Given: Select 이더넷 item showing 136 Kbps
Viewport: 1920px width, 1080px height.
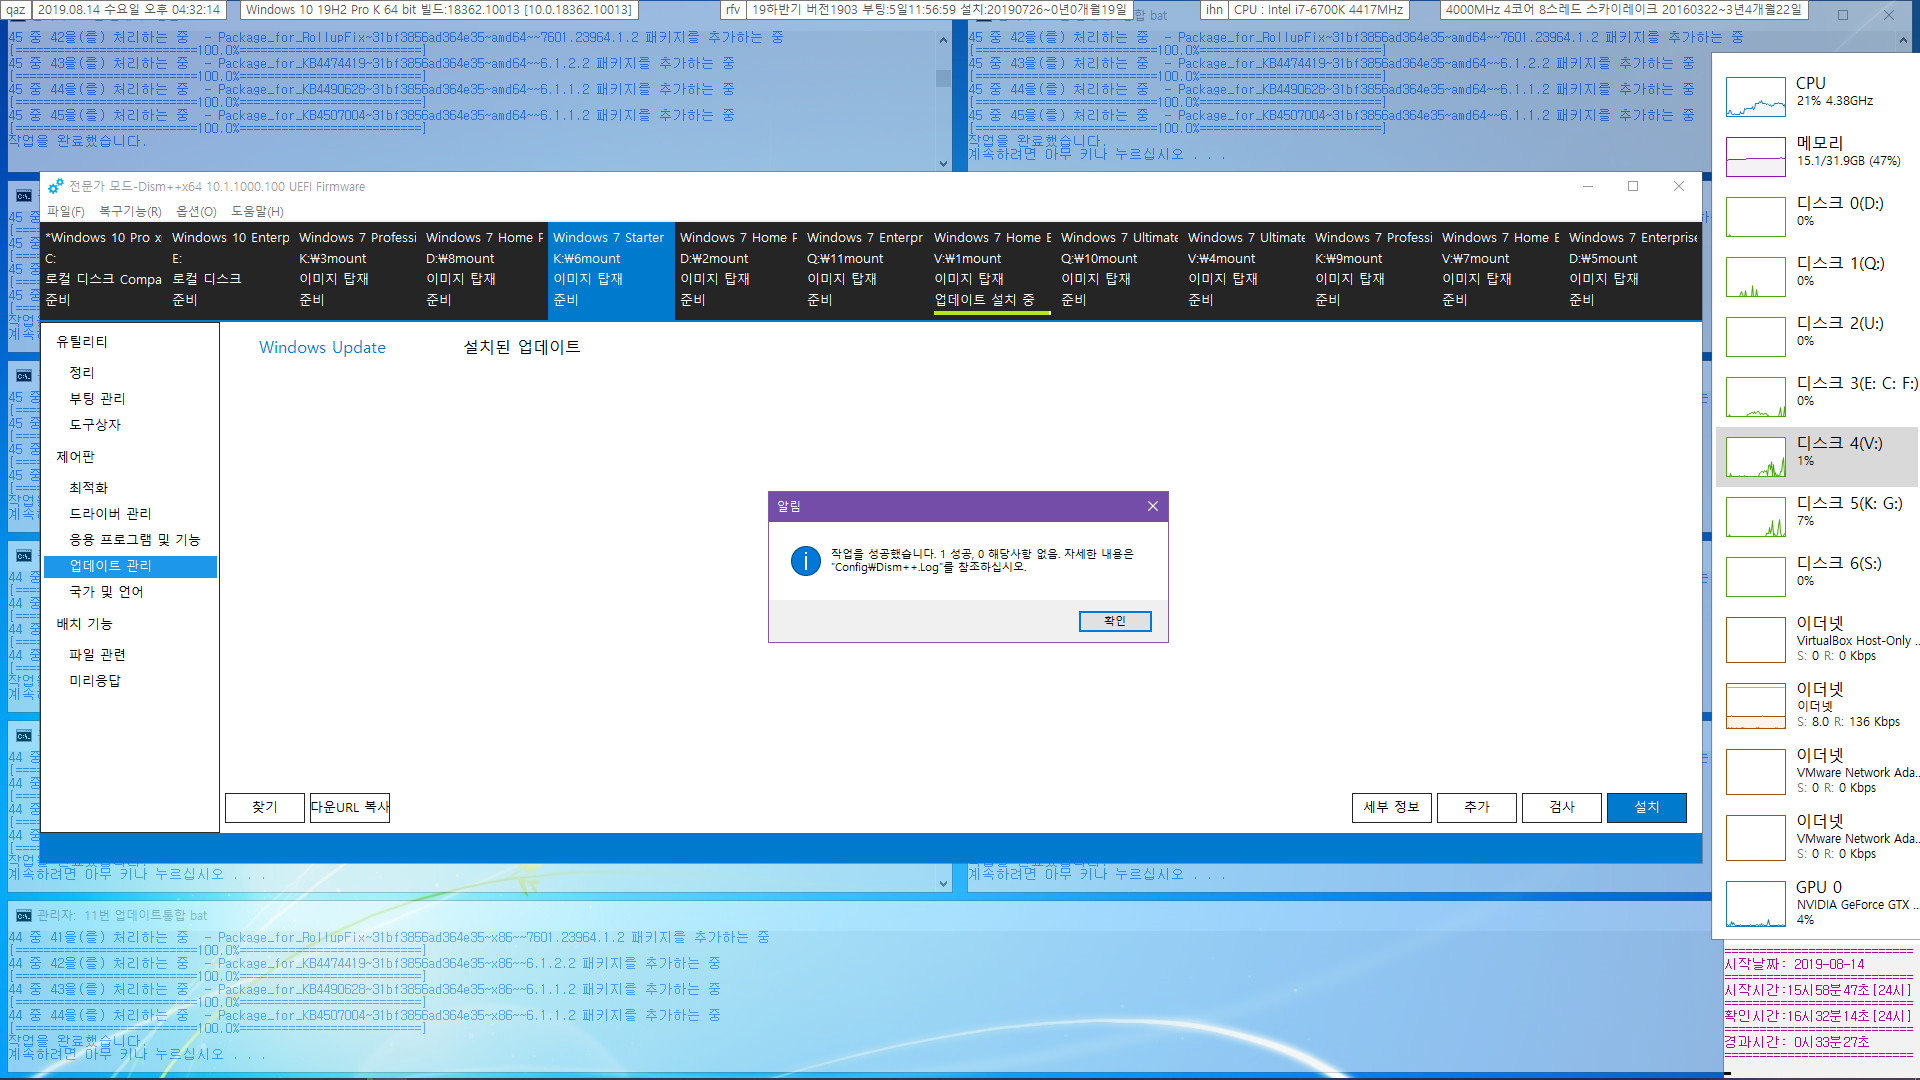Looking at the screenshot, I should (x=1818, y=705).
